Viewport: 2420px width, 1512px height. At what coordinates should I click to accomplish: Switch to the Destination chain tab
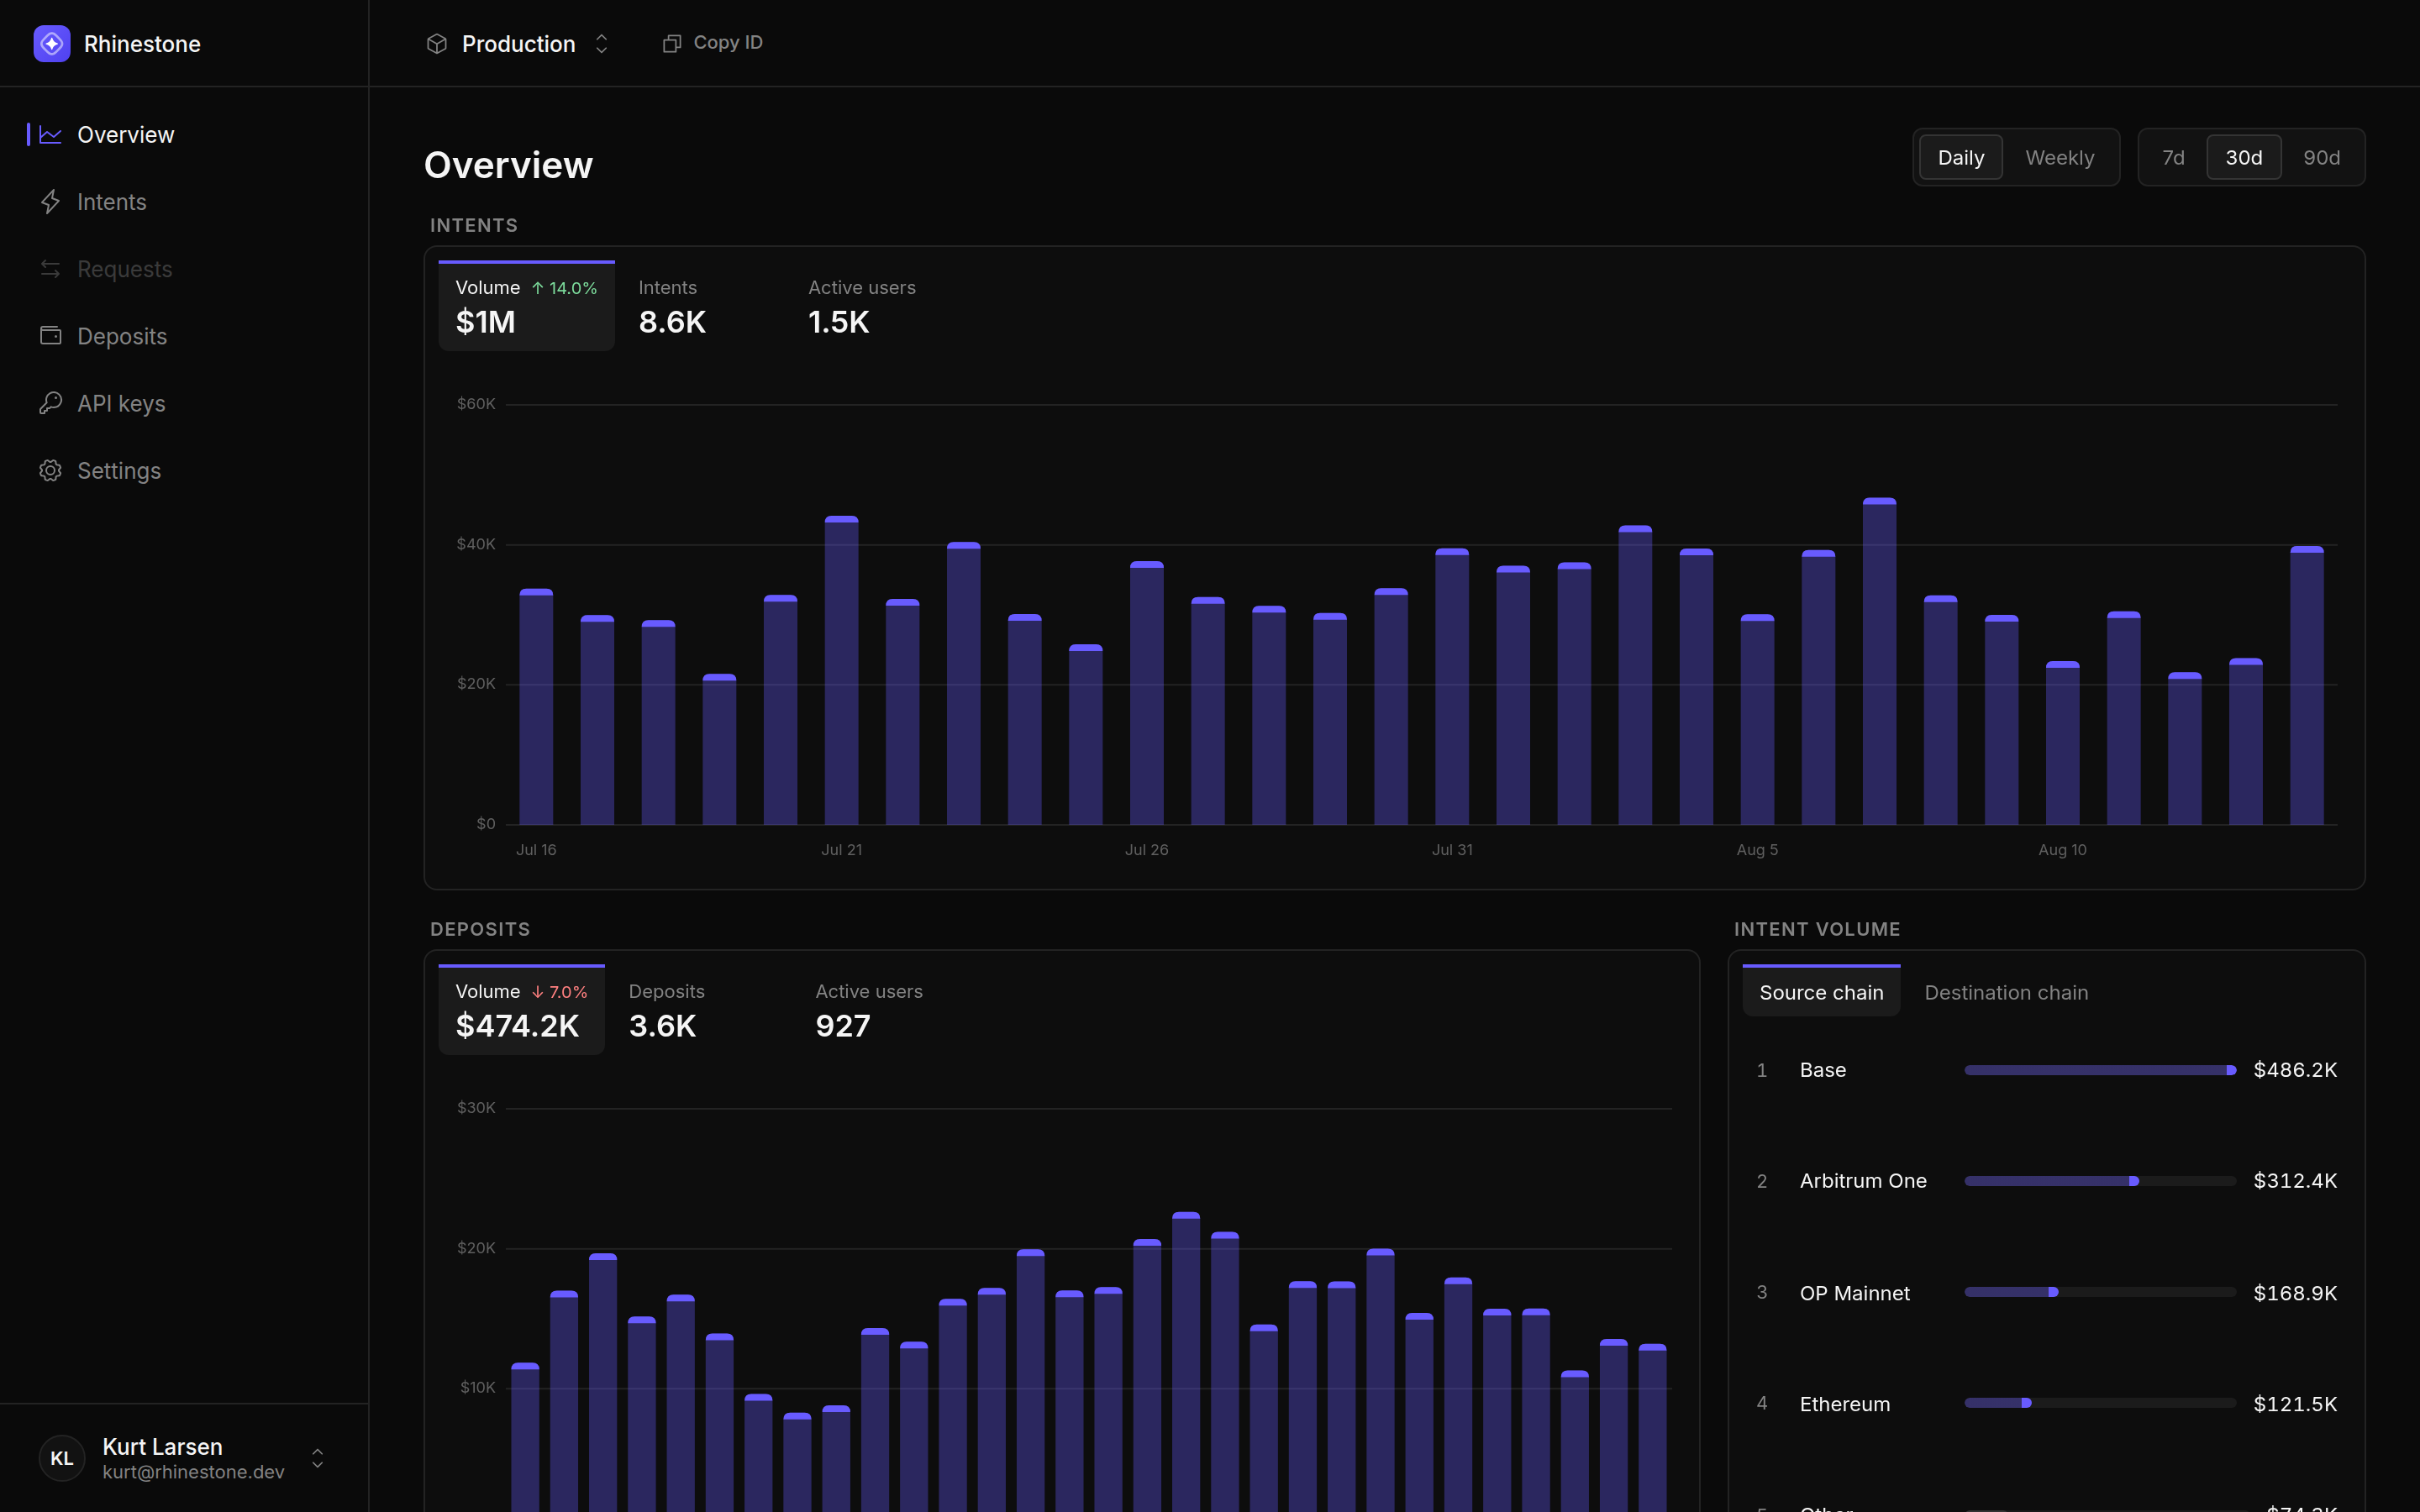pos(2006,992)
